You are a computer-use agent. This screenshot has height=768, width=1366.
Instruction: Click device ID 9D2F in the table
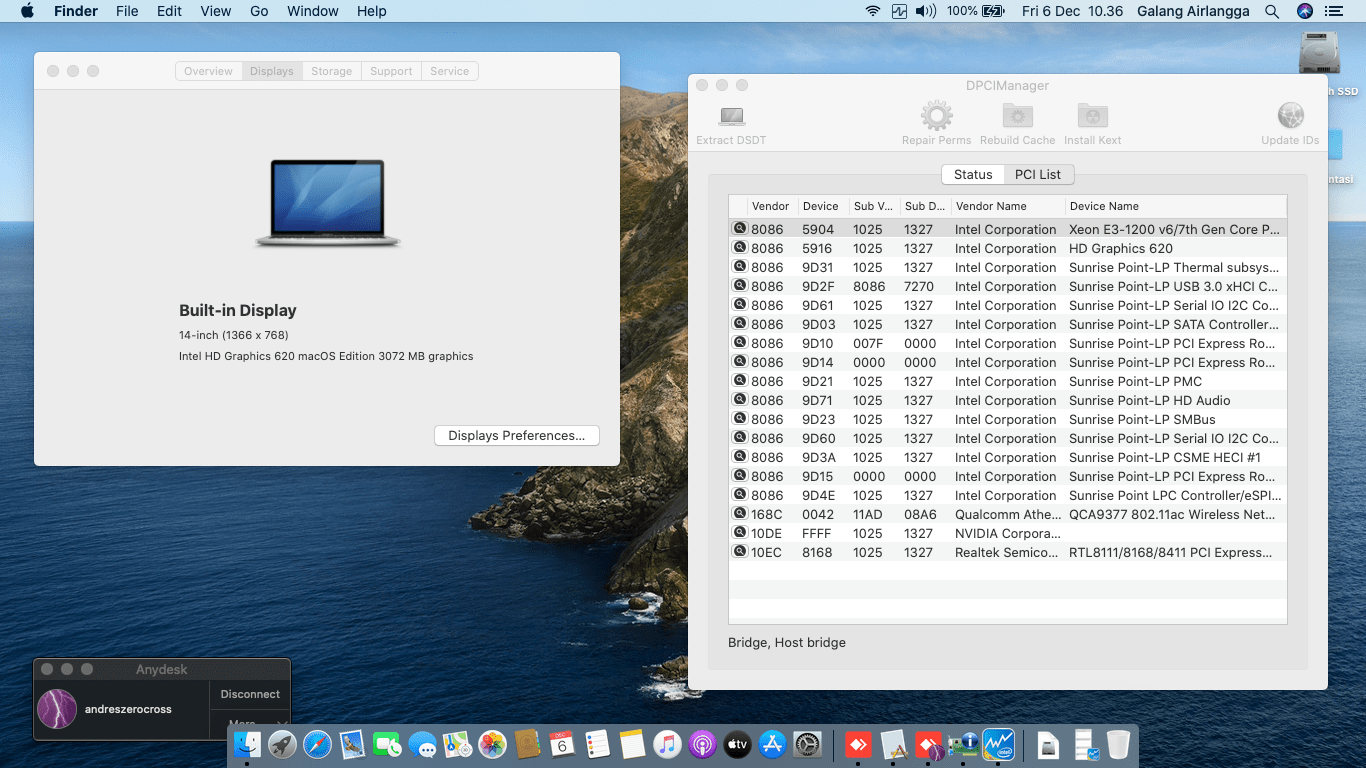(818, 287)
